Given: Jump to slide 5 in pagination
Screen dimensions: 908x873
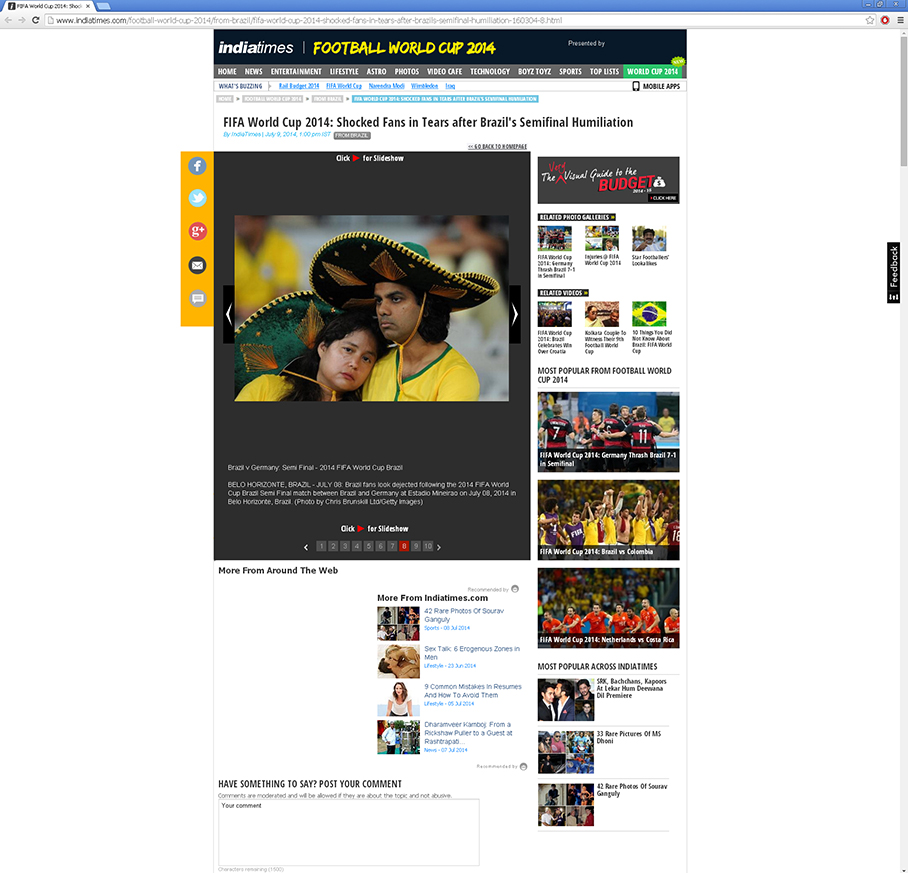Looking at the screenshot, I should coord(368,546).
